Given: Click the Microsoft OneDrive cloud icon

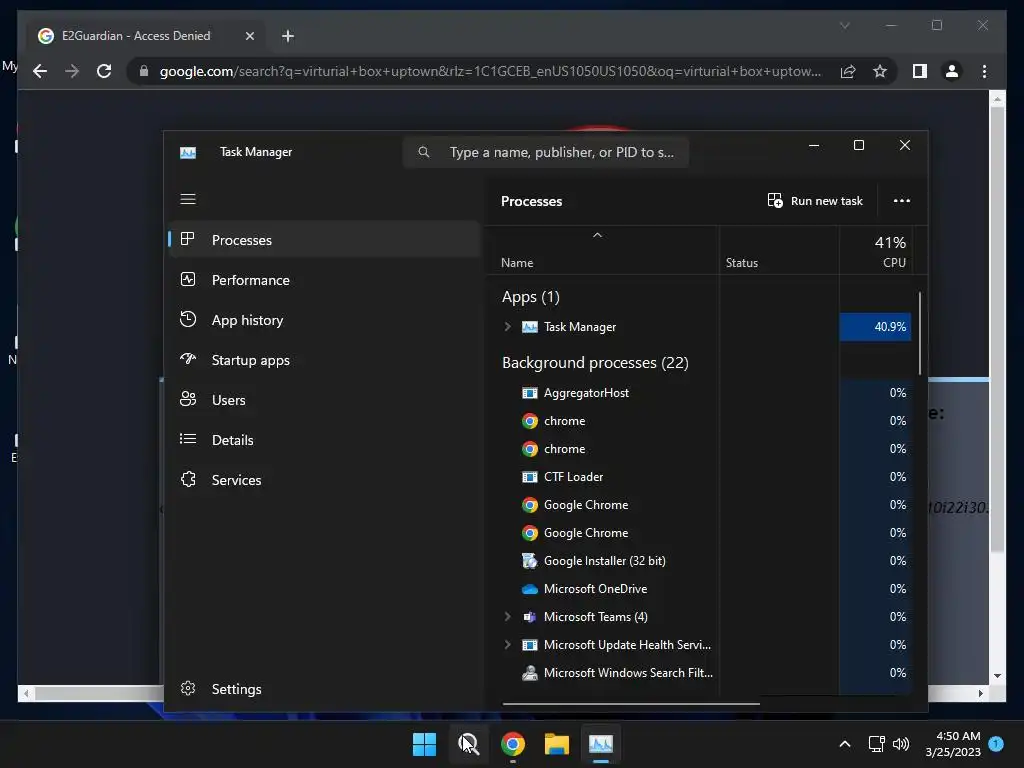Looking at the screenshot, I should pos(530,589).
